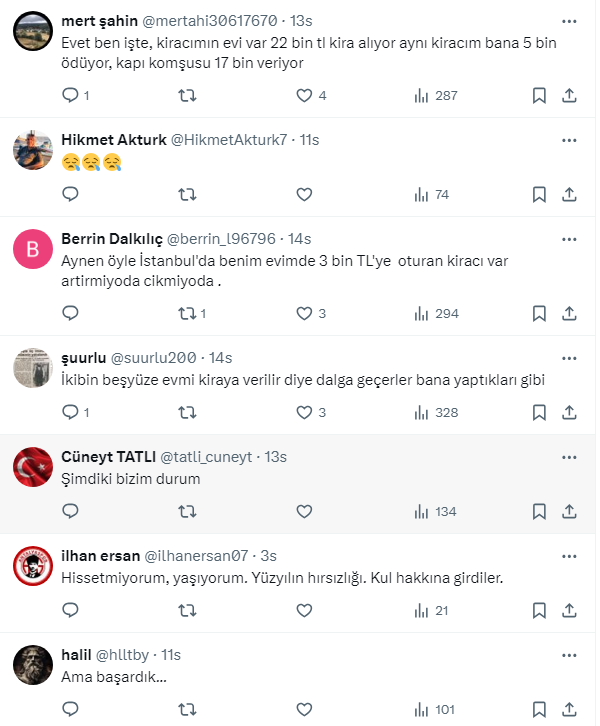Image resolution: width=600 pixels, height=726 pixels.
Task: Reply to şuurlu's tweet
Action: click(70, 412)
